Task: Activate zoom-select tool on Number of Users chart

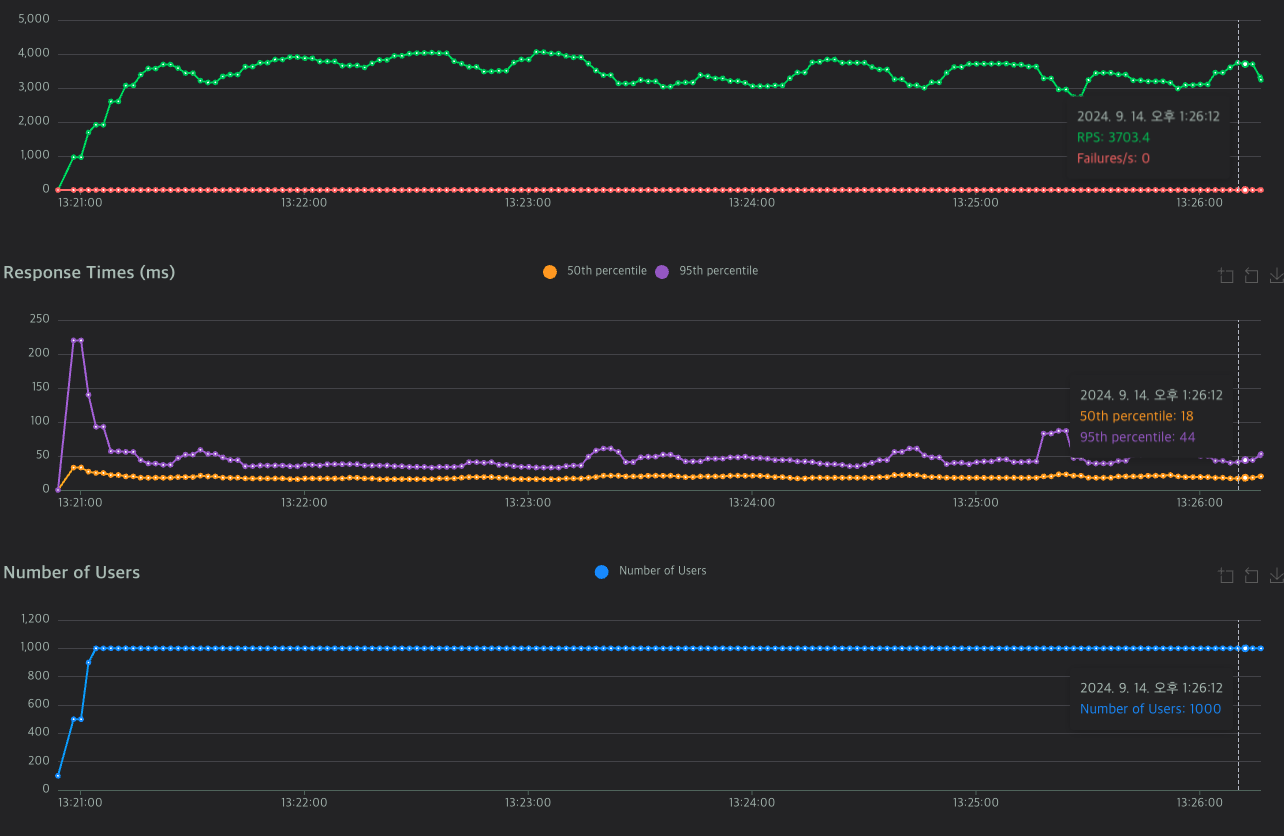Action: 1226,575
